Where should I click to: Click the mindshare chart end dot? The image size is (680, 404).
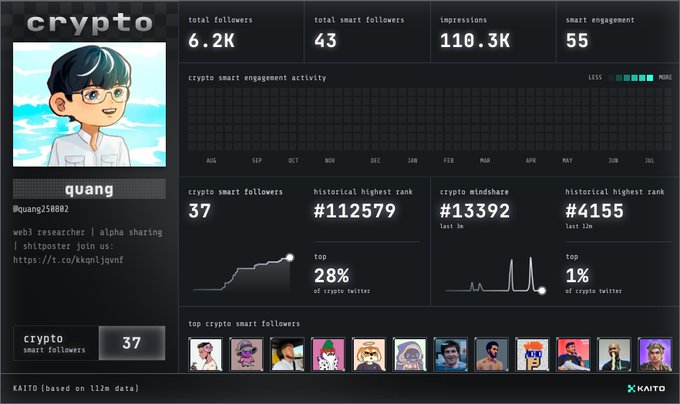(x=542, y=290)
